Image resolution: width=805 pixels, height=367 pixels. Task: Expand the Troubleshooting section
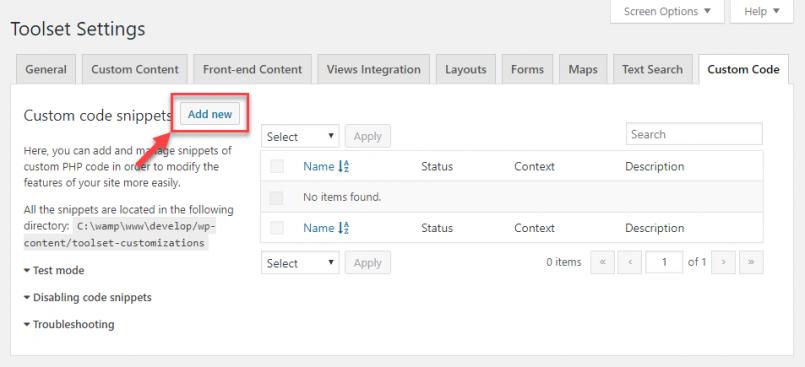[x=69, y=324]
